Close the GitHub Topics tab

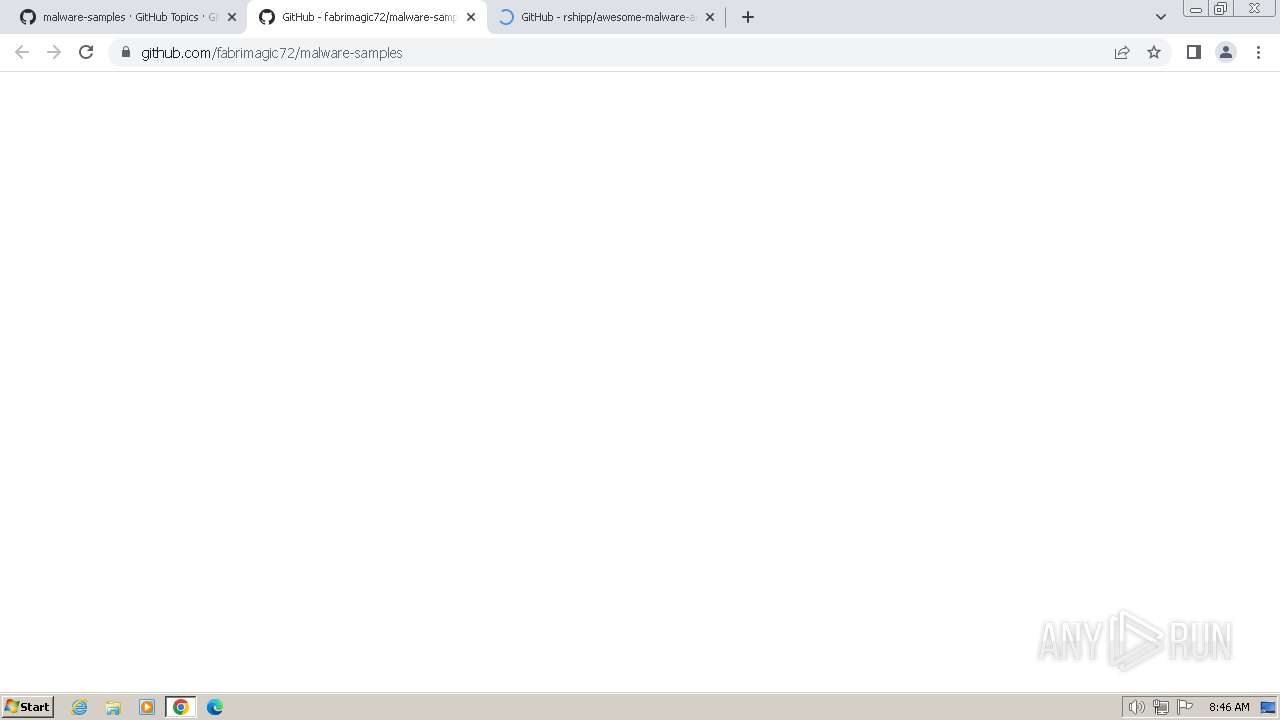click(x=232, y=17)
